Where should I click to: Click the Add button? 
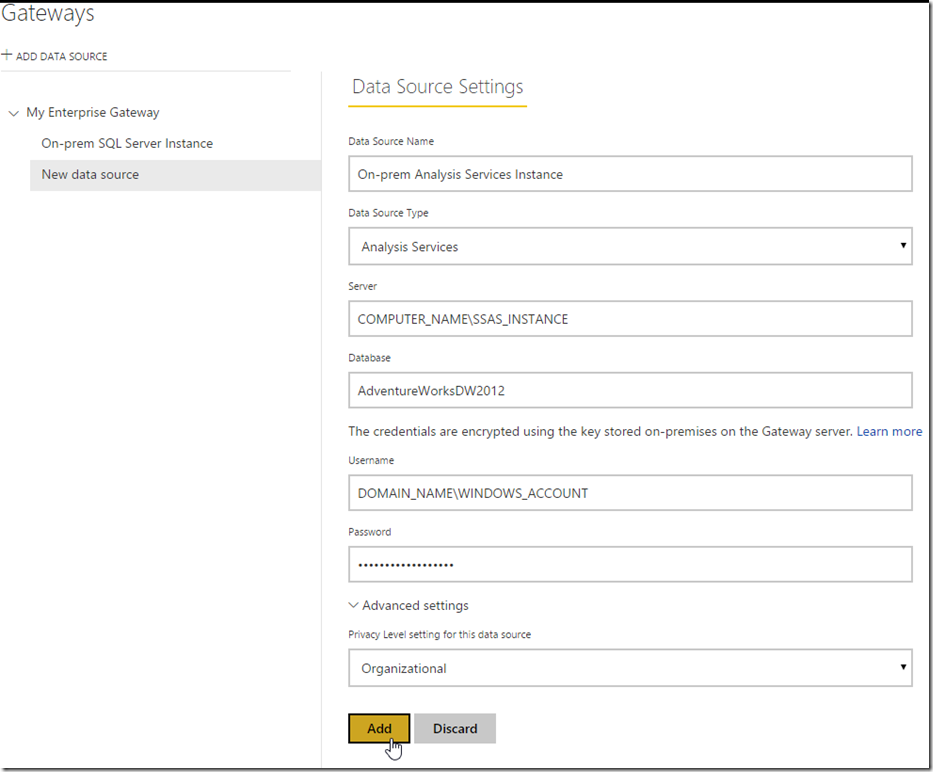pyautogui.click(x=379, y=729)
